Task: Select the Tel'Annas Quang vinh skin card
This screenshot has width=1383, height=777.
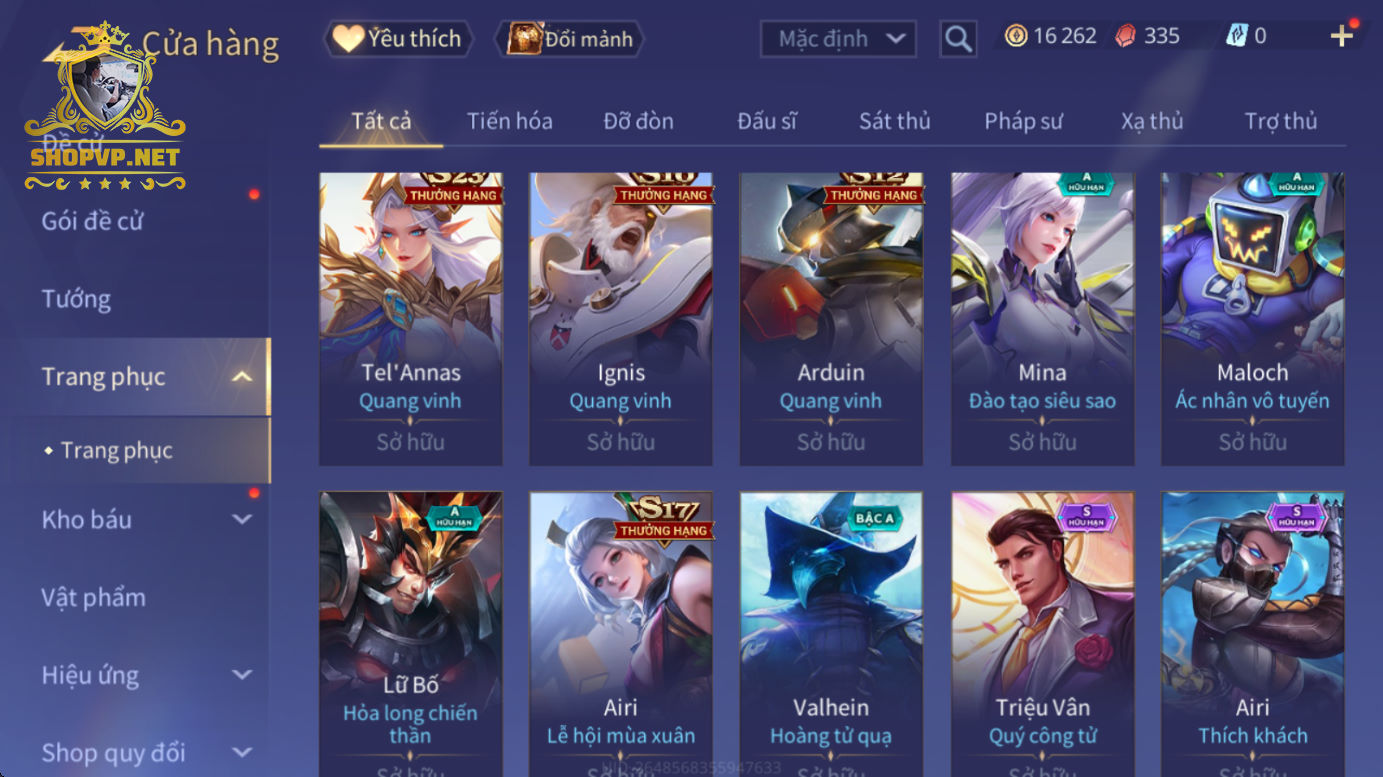Action: pos(411,319)
